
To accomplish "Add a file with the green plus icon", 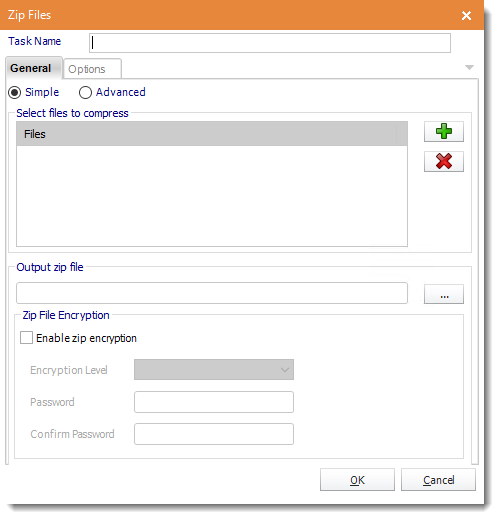I will [444, 131].
